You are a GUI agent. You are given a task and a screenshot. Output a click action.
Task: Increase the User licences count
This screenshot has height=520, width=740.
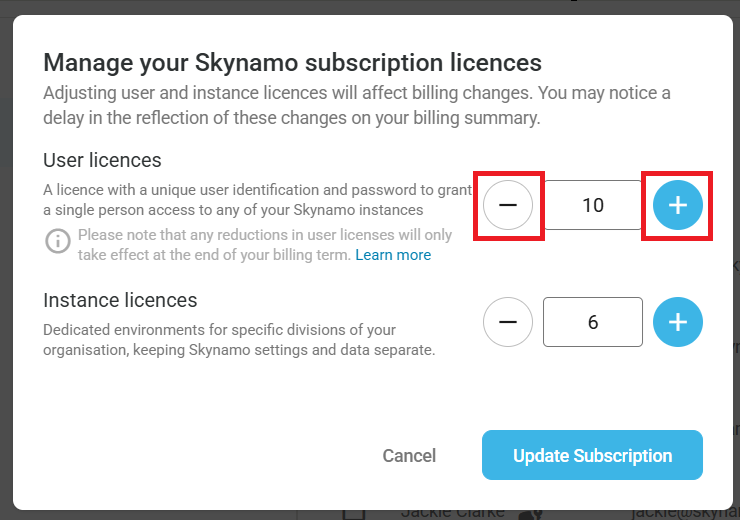[x=678, y=205]
